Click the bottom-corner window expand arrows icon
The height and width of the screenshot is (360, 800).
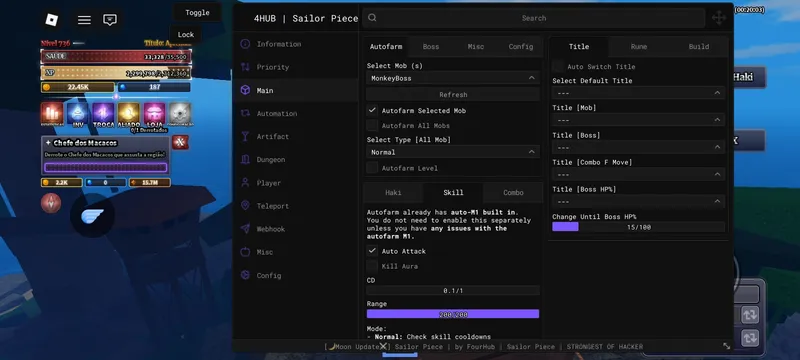pos(727,346)
